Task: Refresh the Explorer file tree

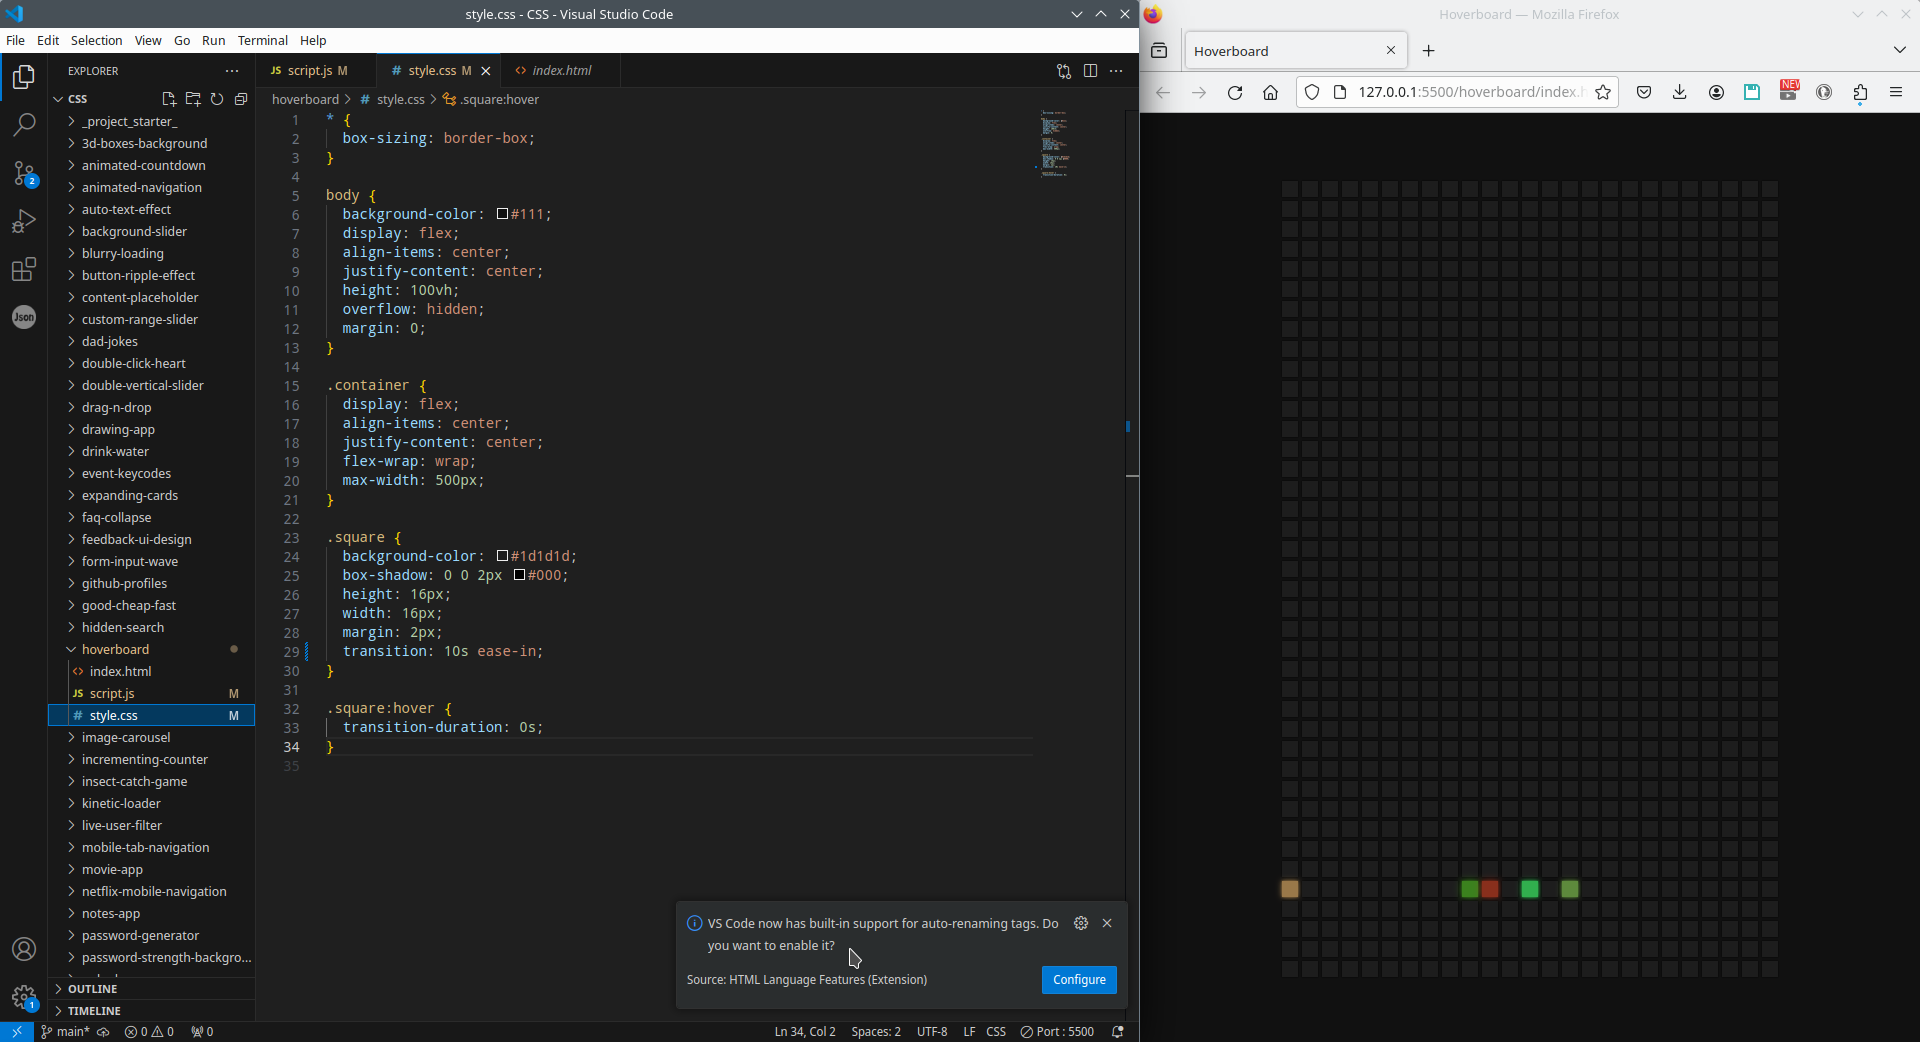Action: click(x=217, y=99)
